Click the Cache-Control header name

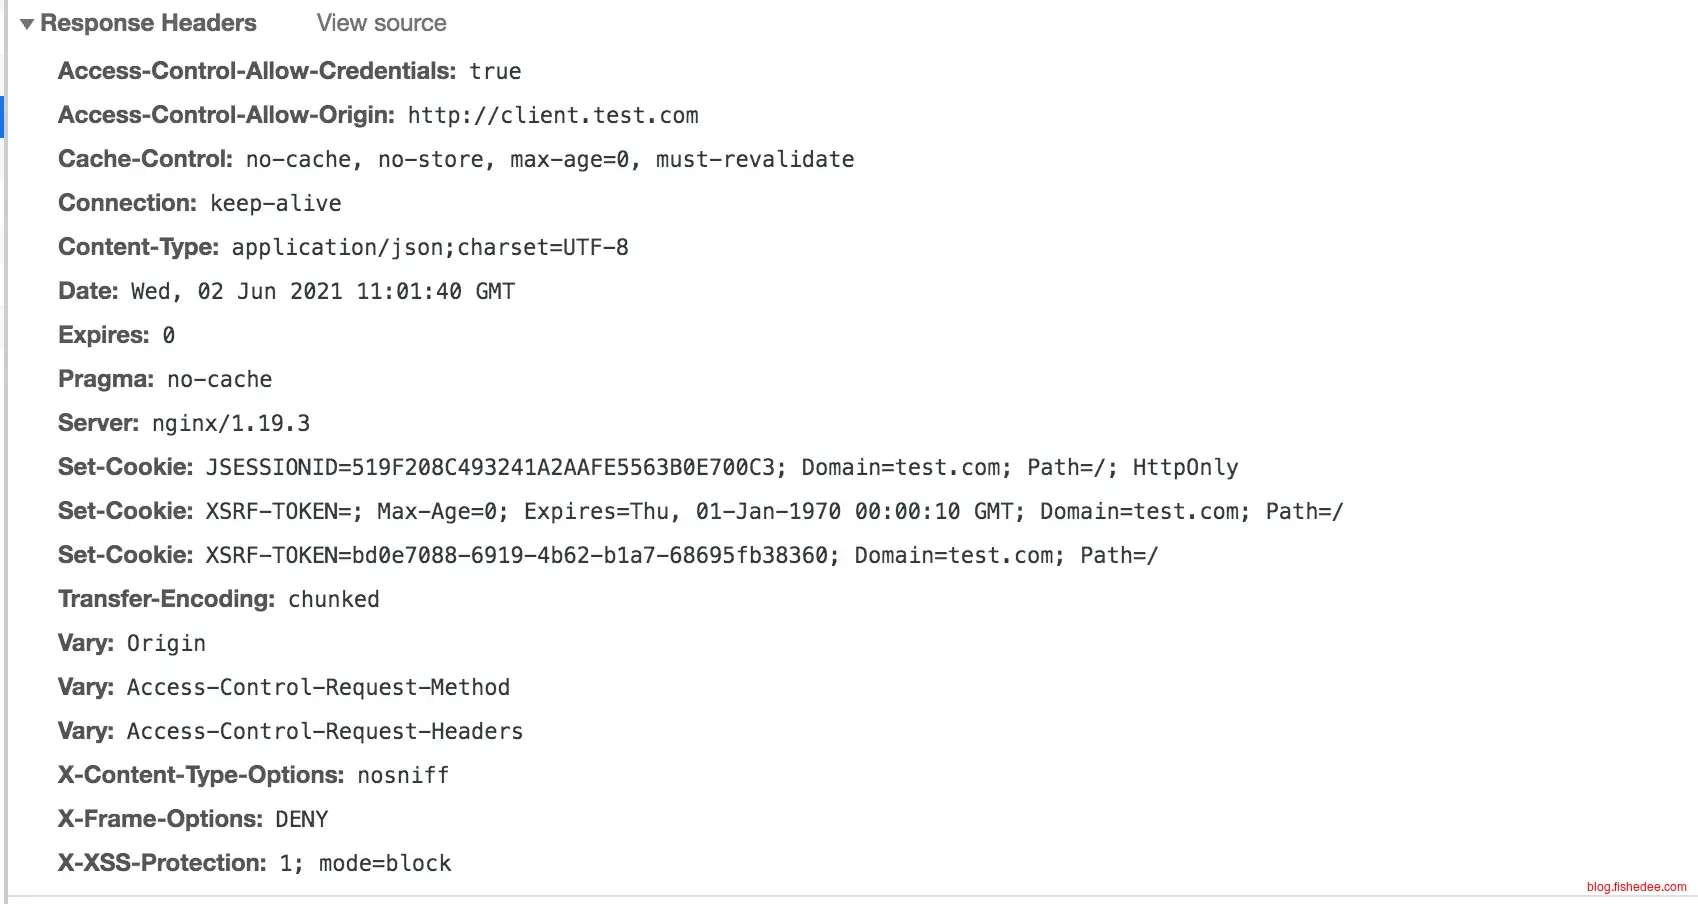(x=145, y=159)
